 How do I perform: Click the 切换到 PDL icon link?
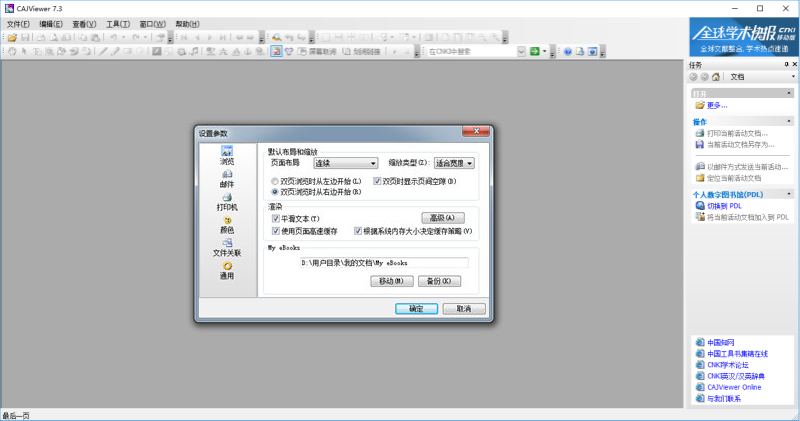tap(699, 205)
